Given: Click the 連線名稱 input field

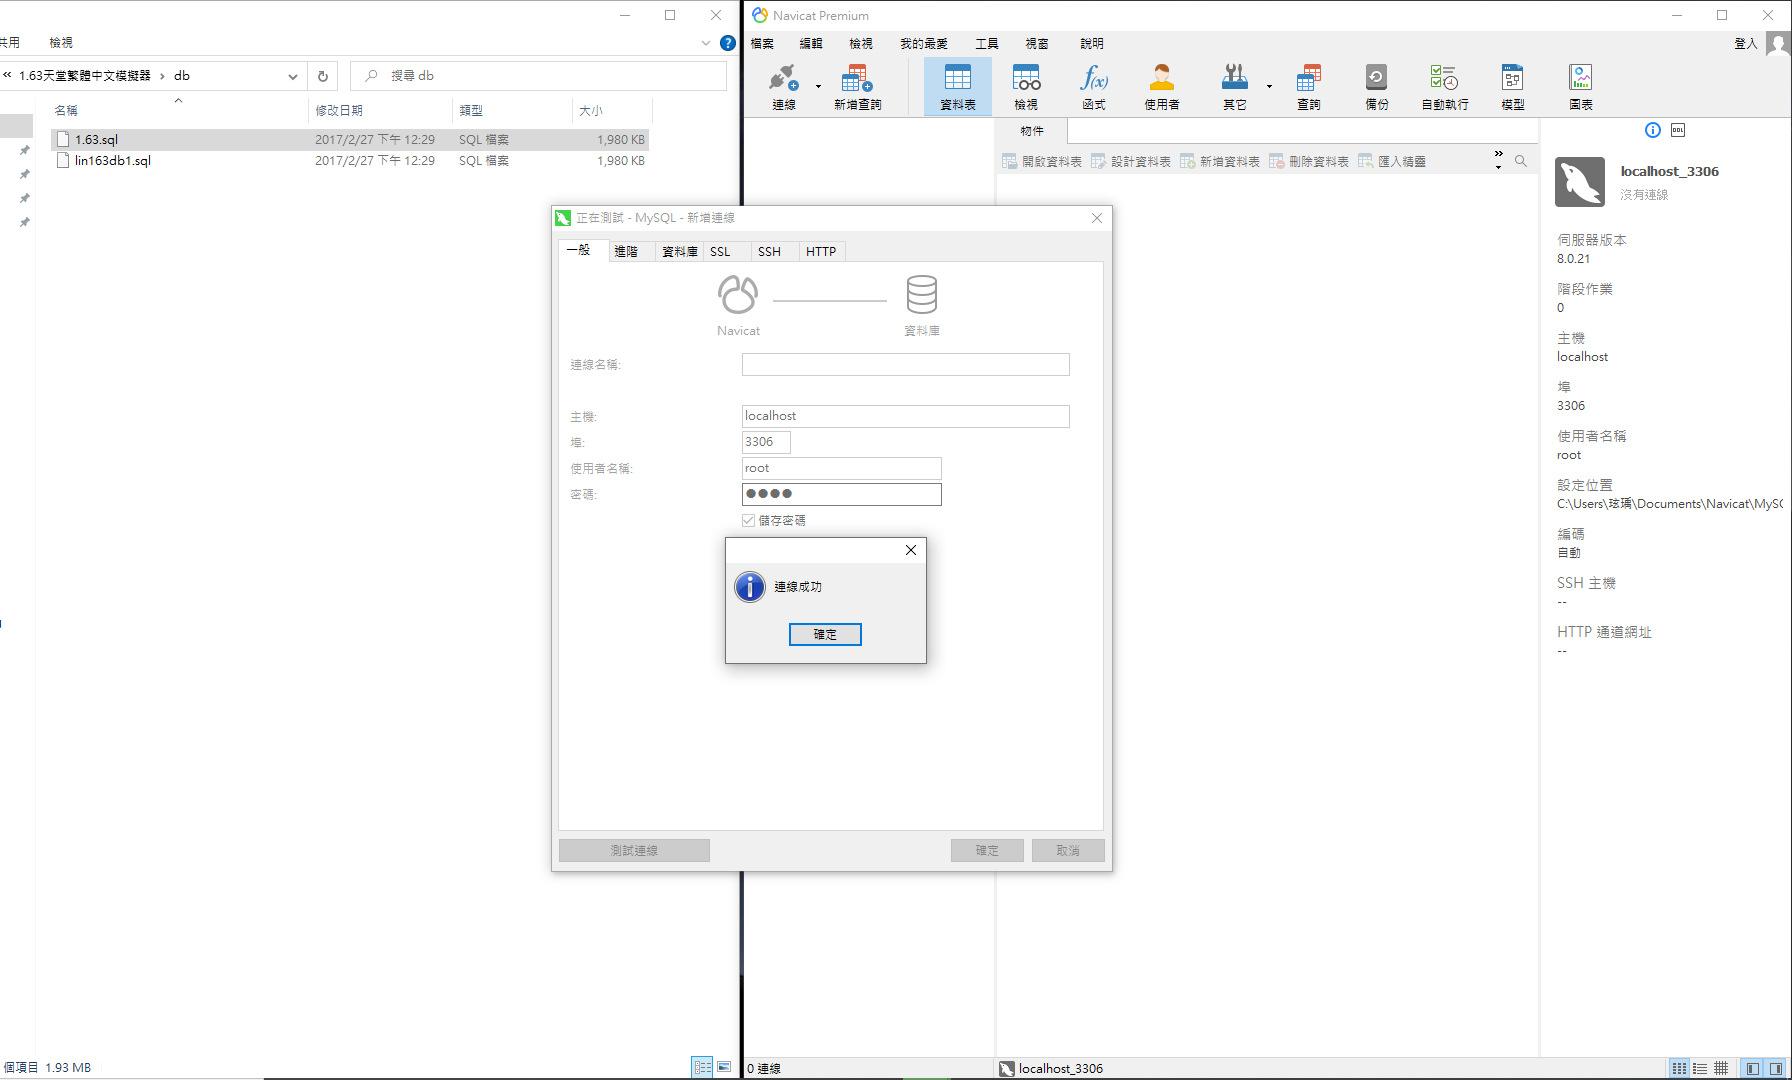Looking at the screenshot, I should (906, 364).
